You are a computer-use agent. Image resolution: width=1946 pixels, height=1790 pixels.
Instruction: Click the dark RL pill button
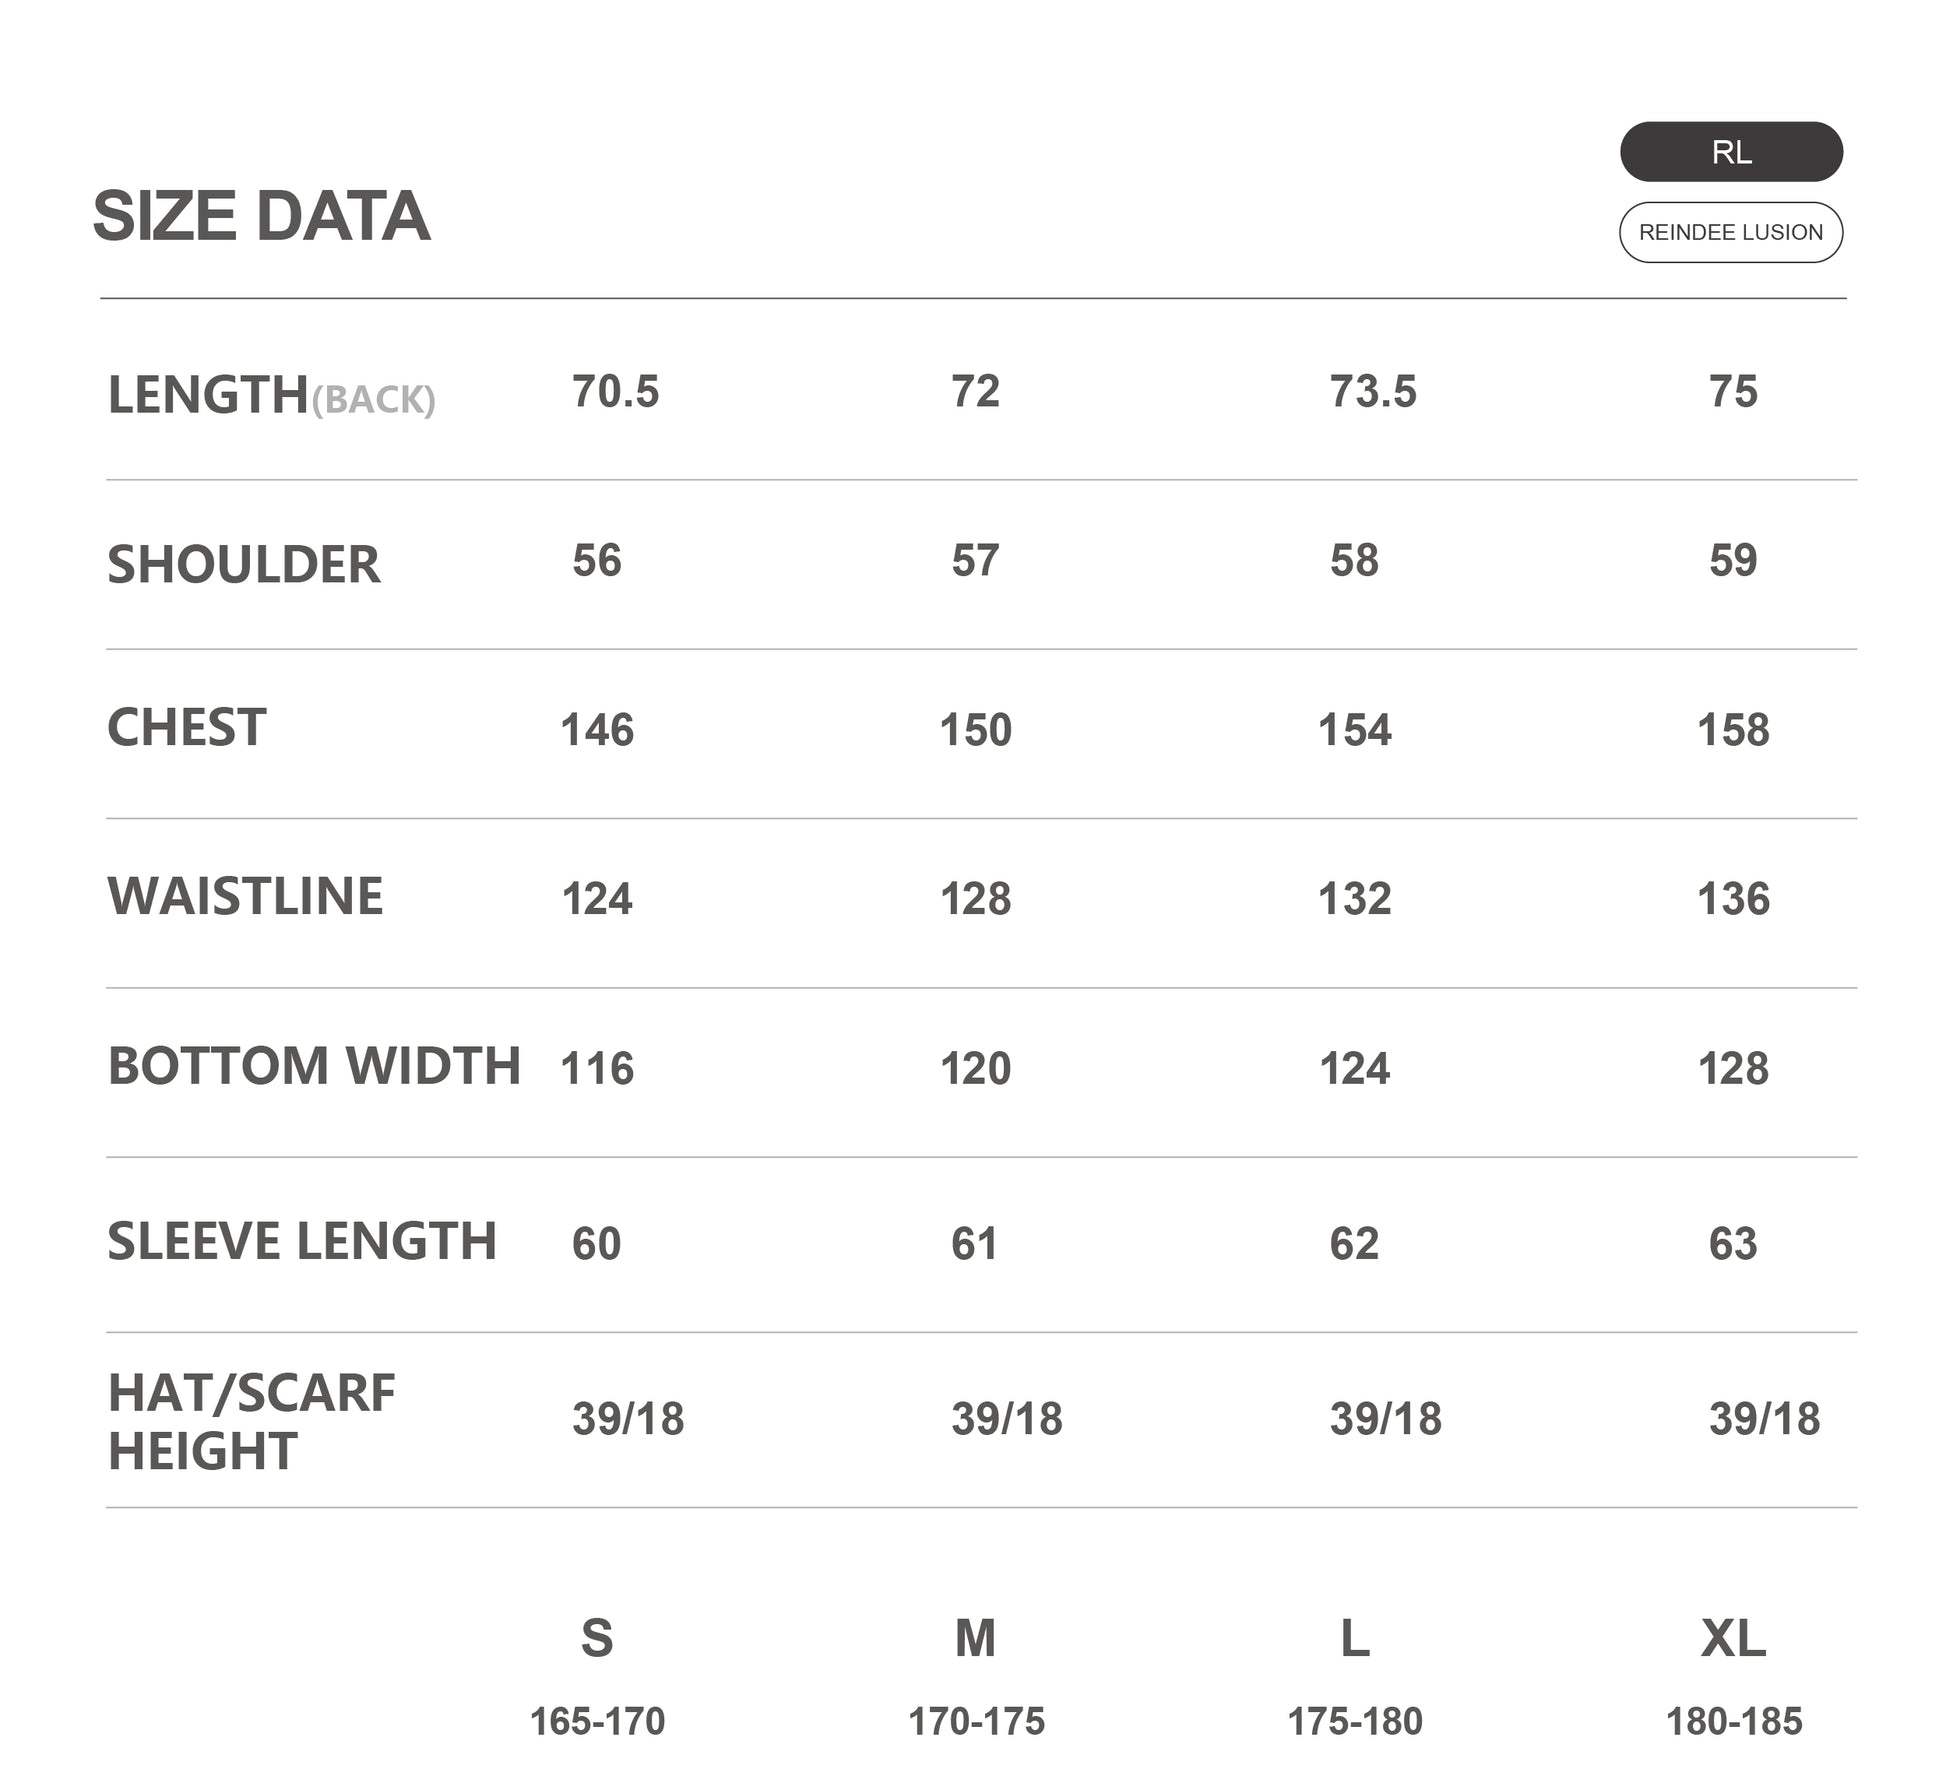(1730, 152)
